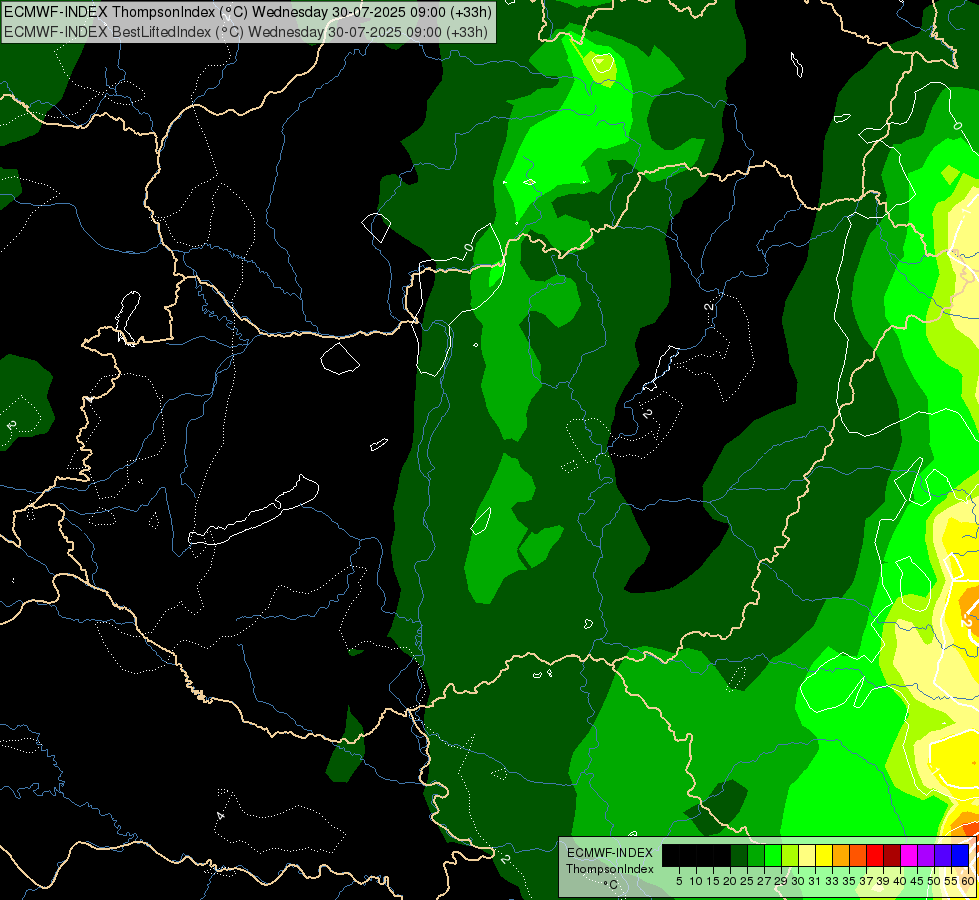Choose the orange 33–35 legend swatch

coord(841,855)
